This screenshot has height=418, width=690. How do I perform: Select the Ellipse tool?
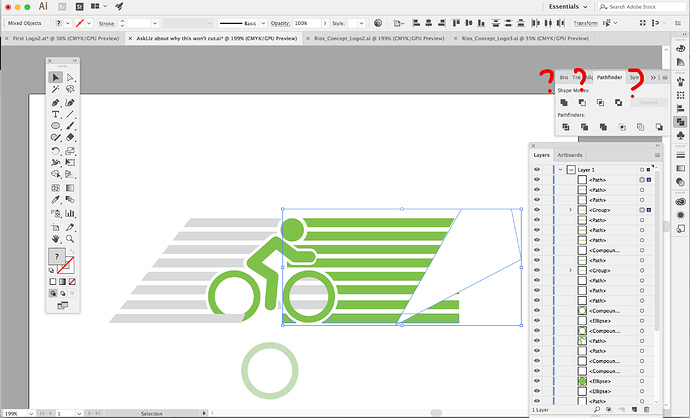pyautogui.click(x=55, y=126)
